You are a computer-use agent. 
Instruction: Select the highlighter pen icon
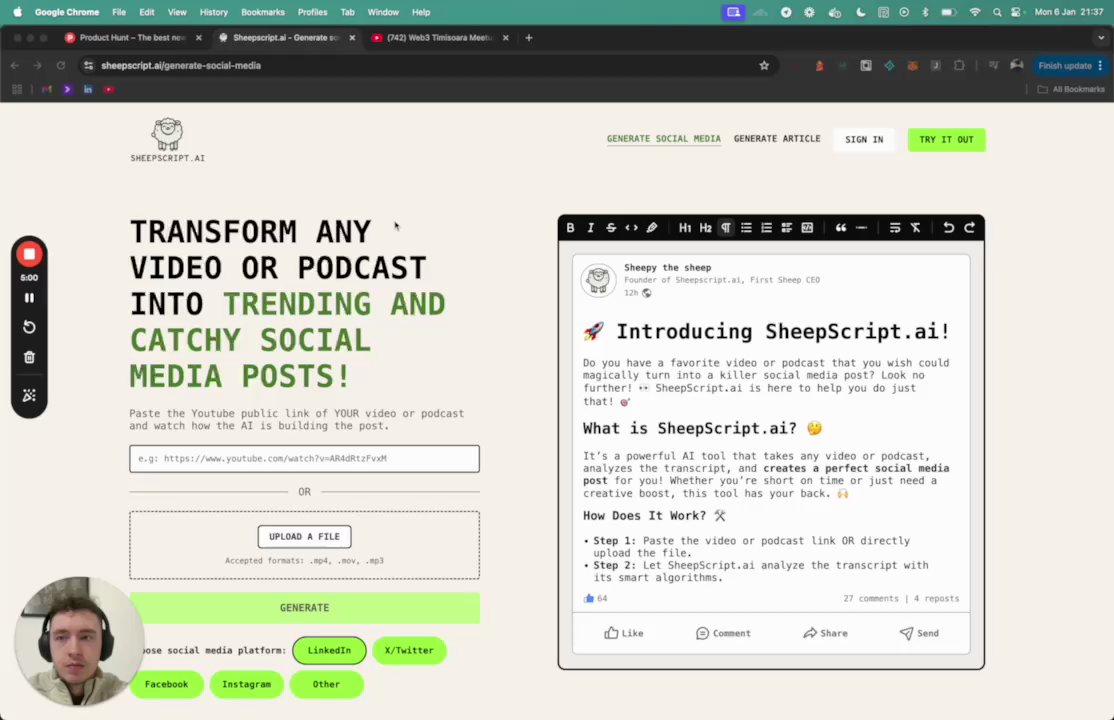pos(651,227)
